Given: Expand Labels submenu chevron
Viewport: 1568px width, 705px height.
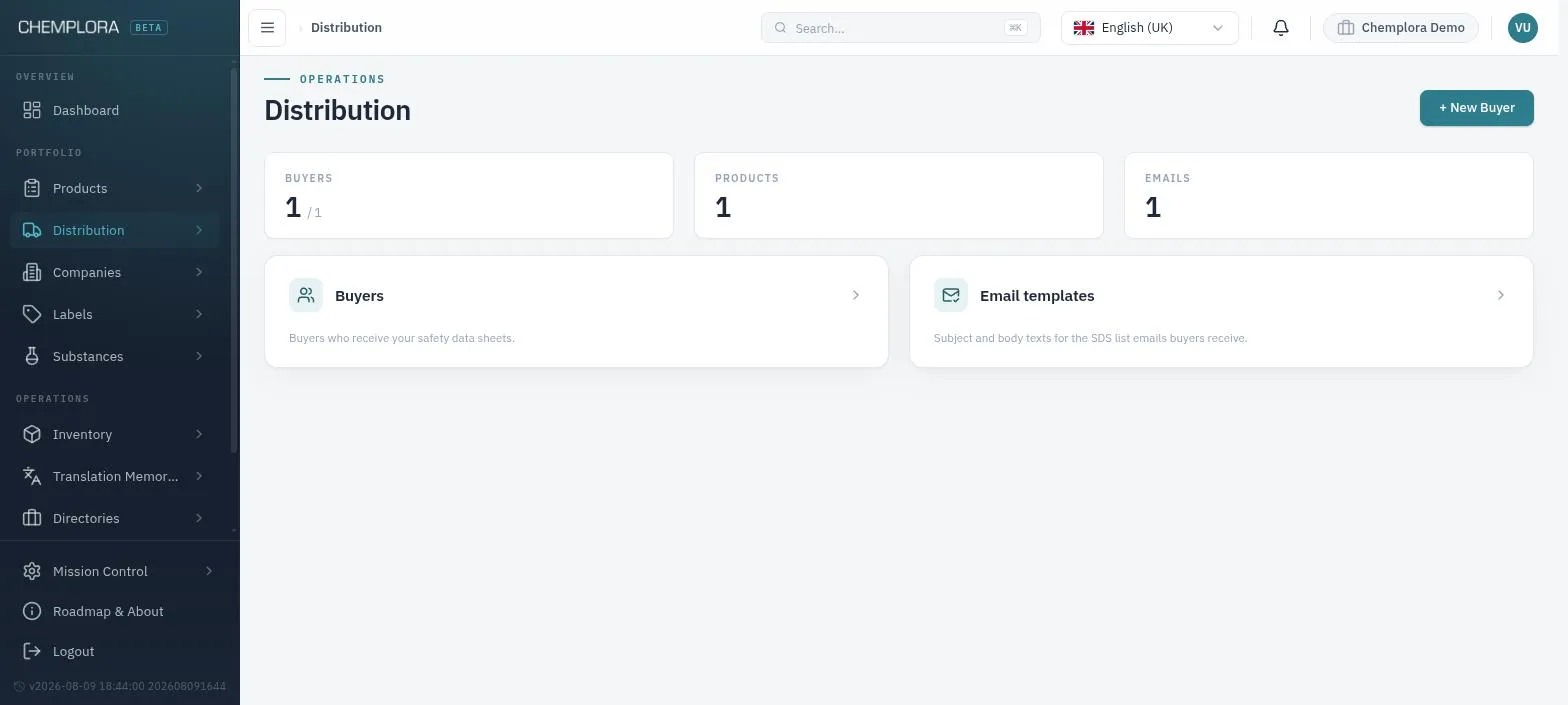Looking at the screenshot, I should point(199,314).
